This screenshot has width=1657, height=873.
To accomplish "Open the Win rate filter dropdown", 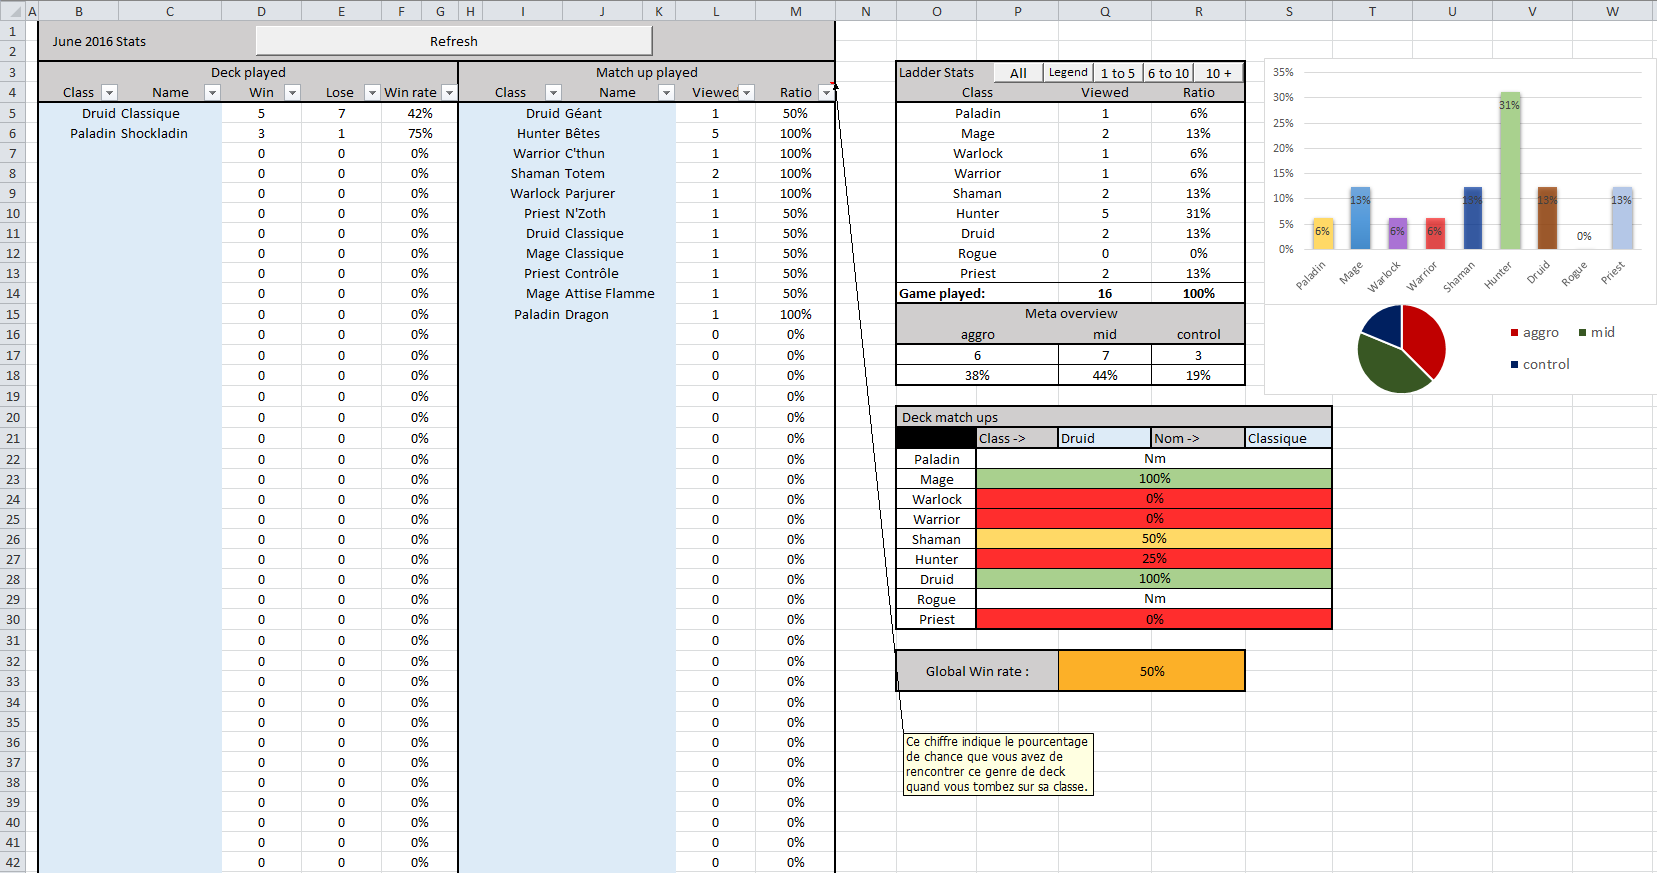I will [x=449, y=93].
